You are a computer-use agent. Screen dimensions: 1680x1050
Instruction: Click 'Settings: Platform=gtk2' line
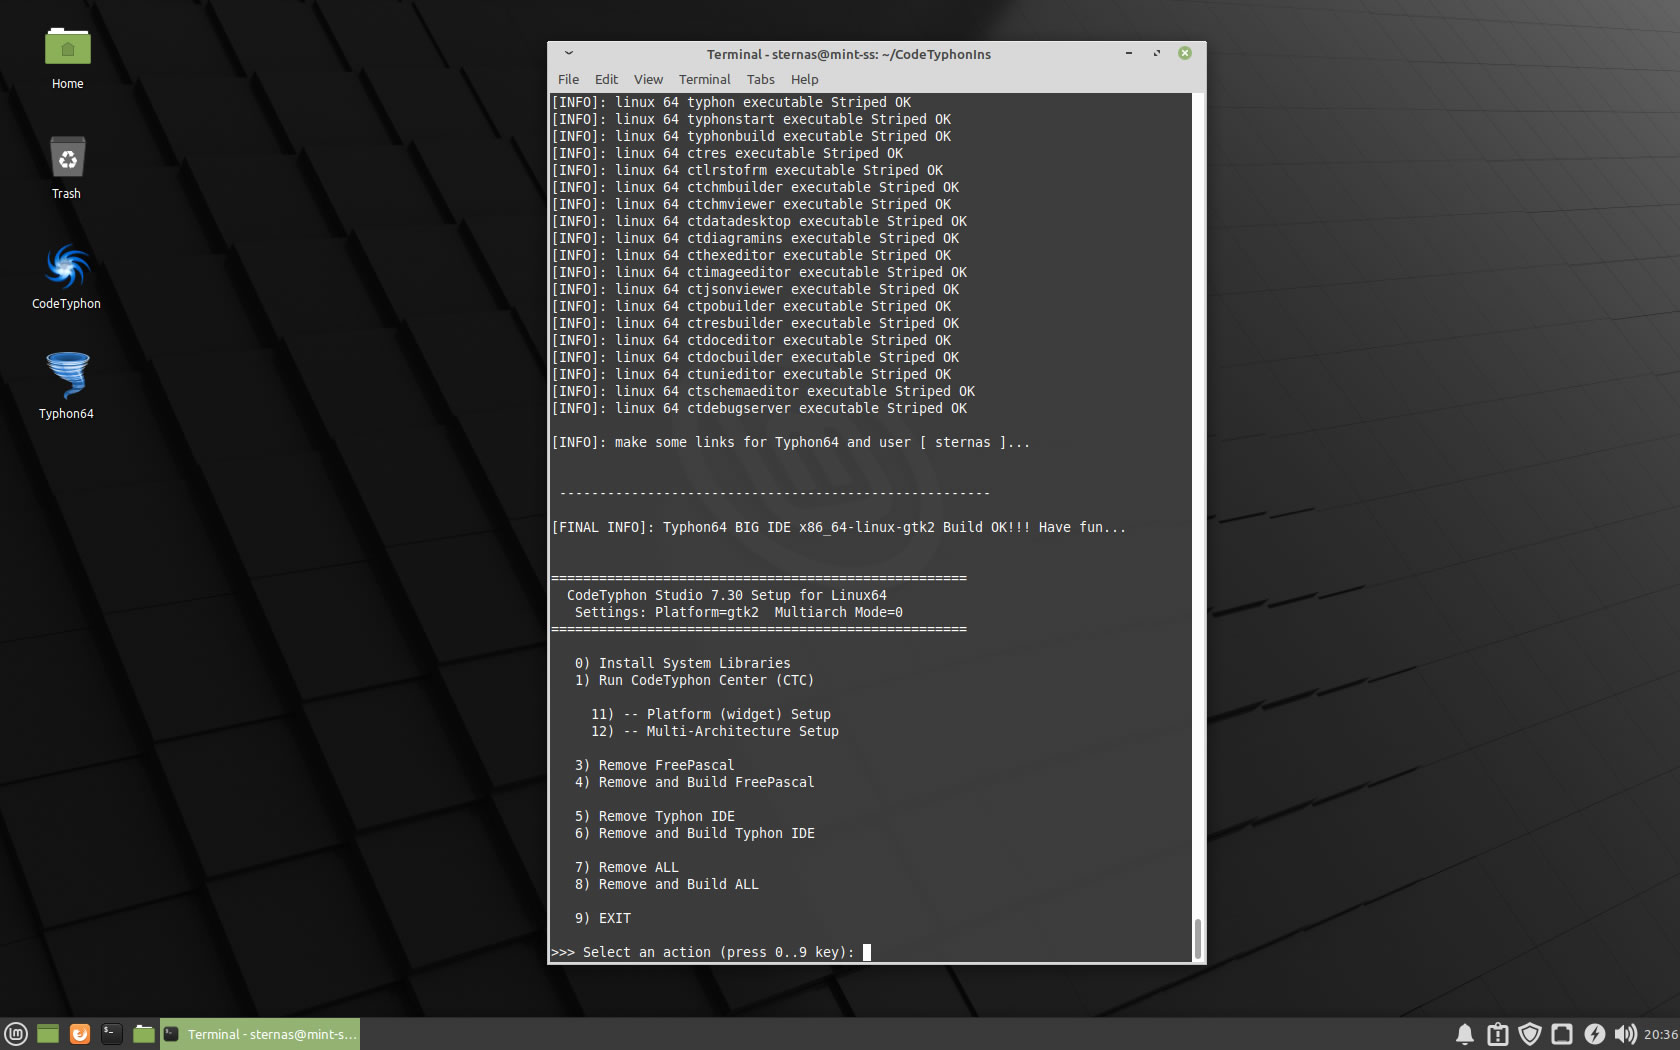738,612
